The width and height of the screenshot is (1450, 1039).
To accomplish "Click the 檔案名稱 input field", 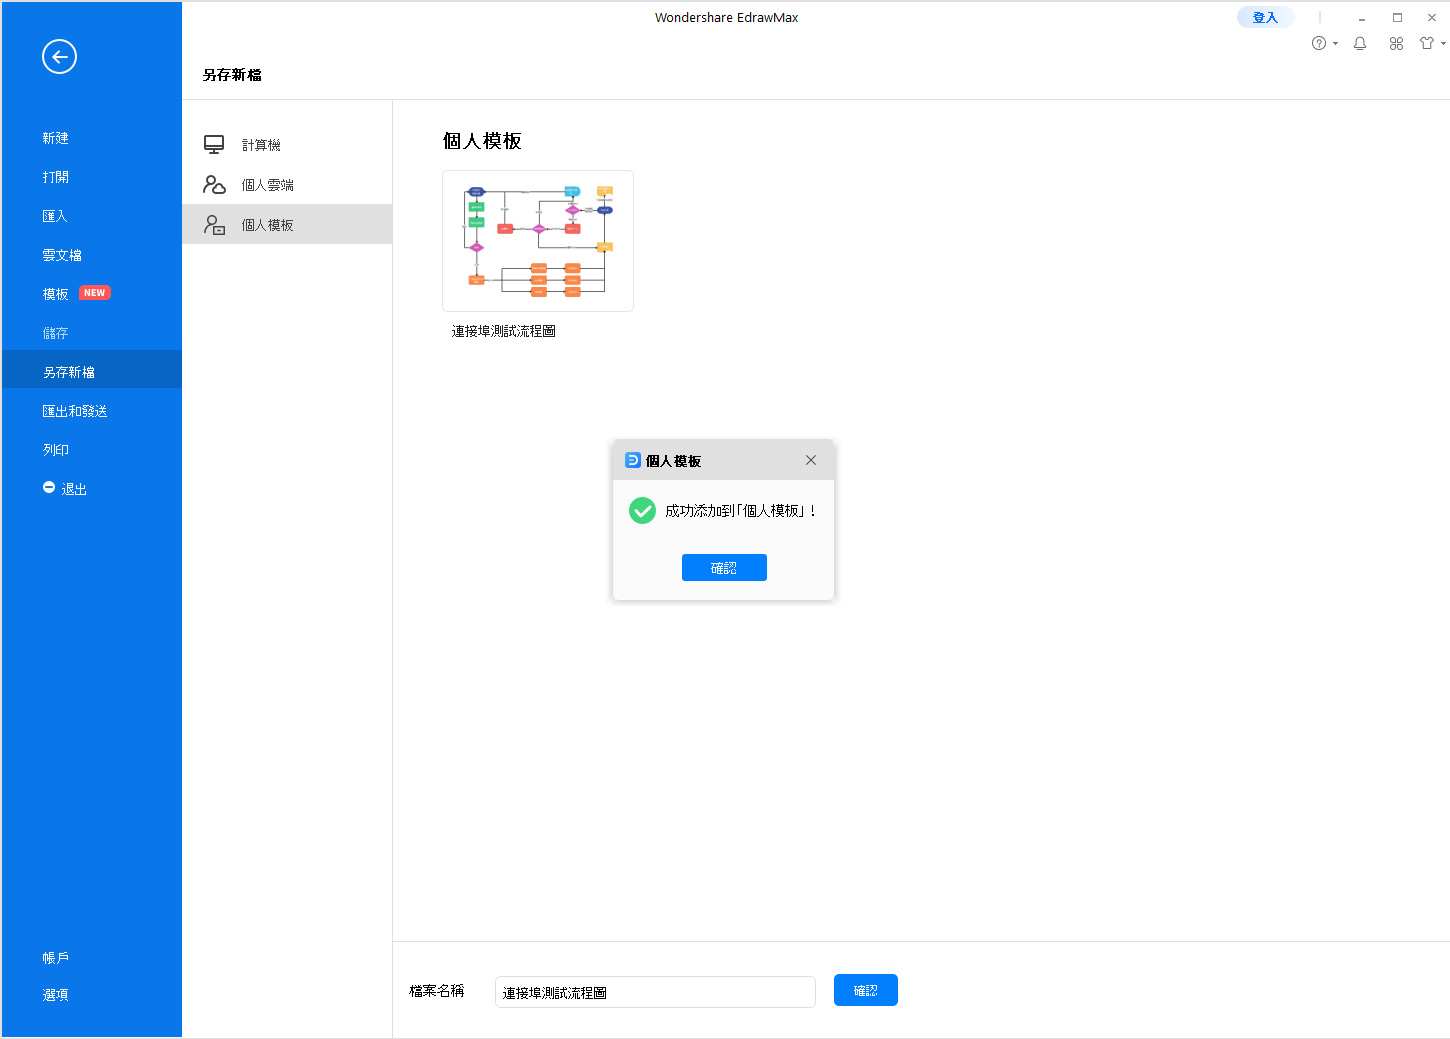I will (655, 992).
